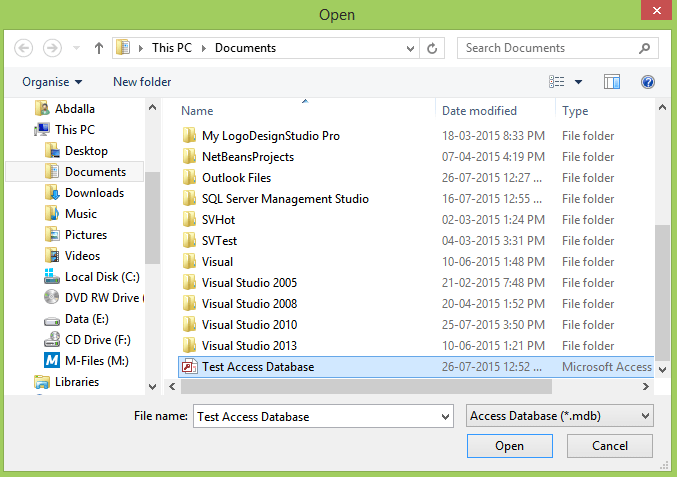This screenshot has height=477, width=677.
Task: Select CD Drive (F:)
Action: click(87, 340)
